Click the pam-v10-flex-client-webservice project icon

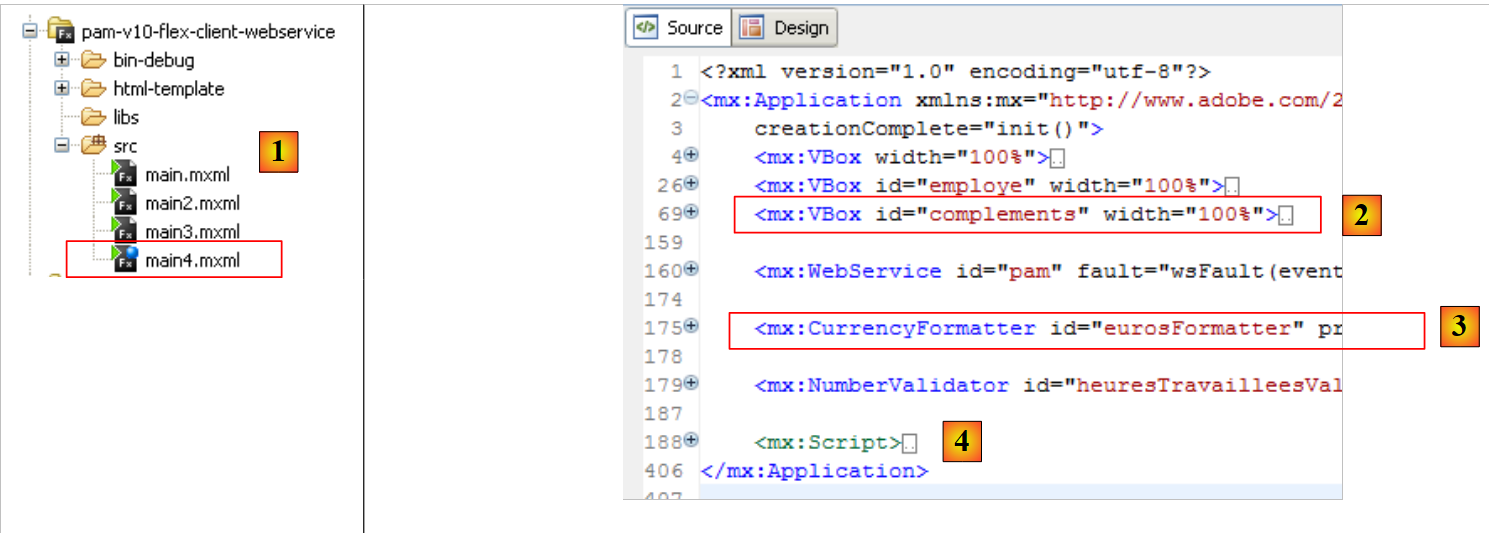61,31
